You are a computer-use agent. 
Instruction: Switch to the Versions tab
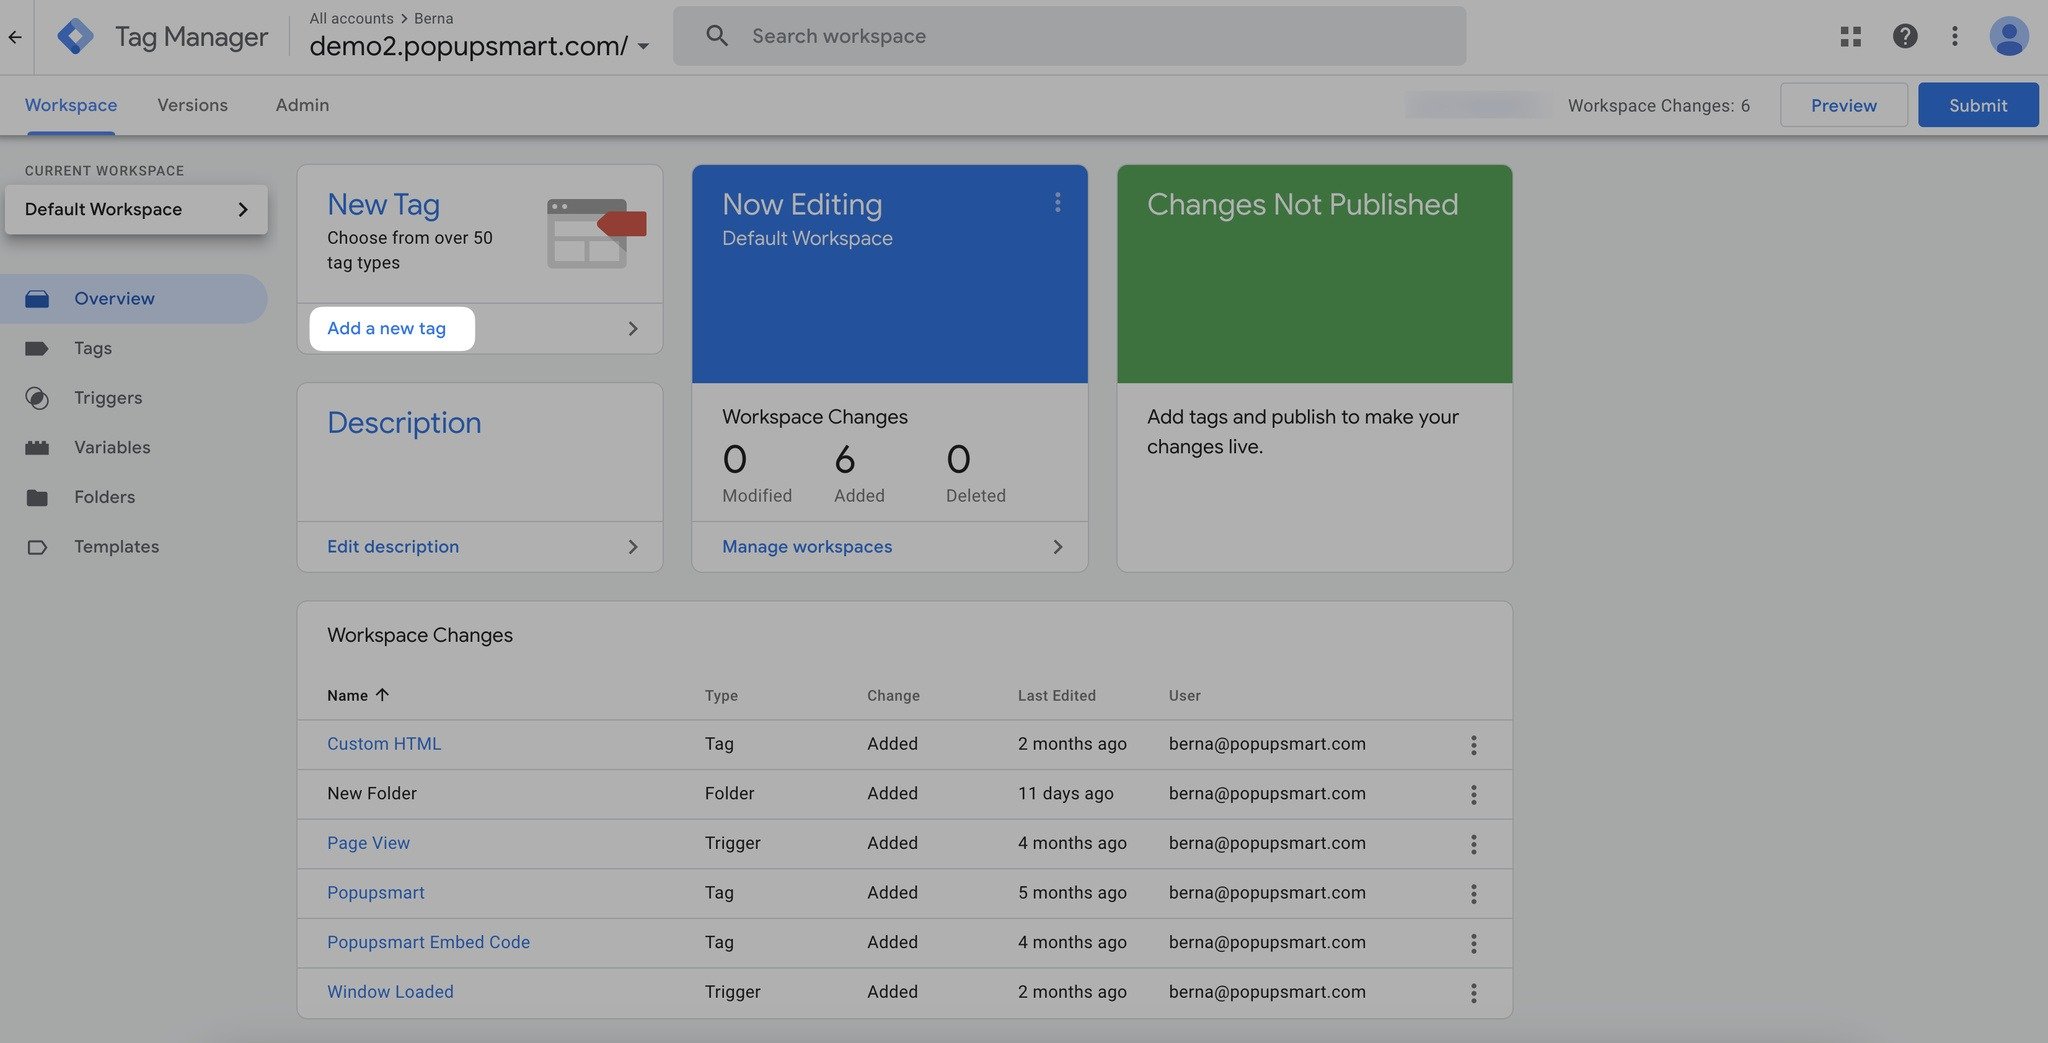tap(192, 105)
